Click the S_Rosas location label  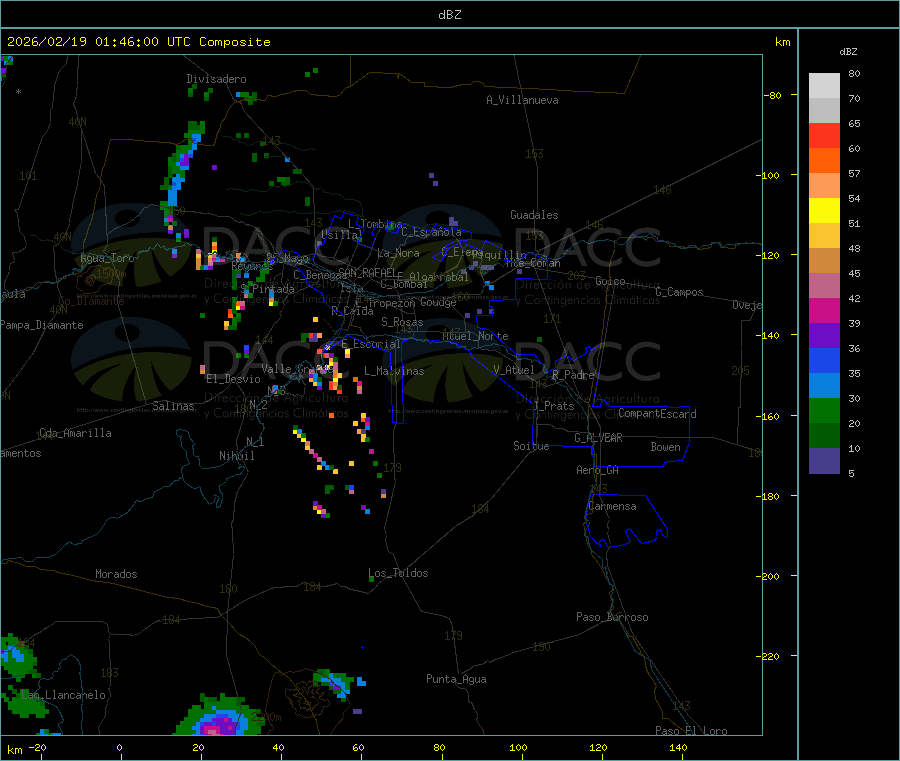[402, 322]
